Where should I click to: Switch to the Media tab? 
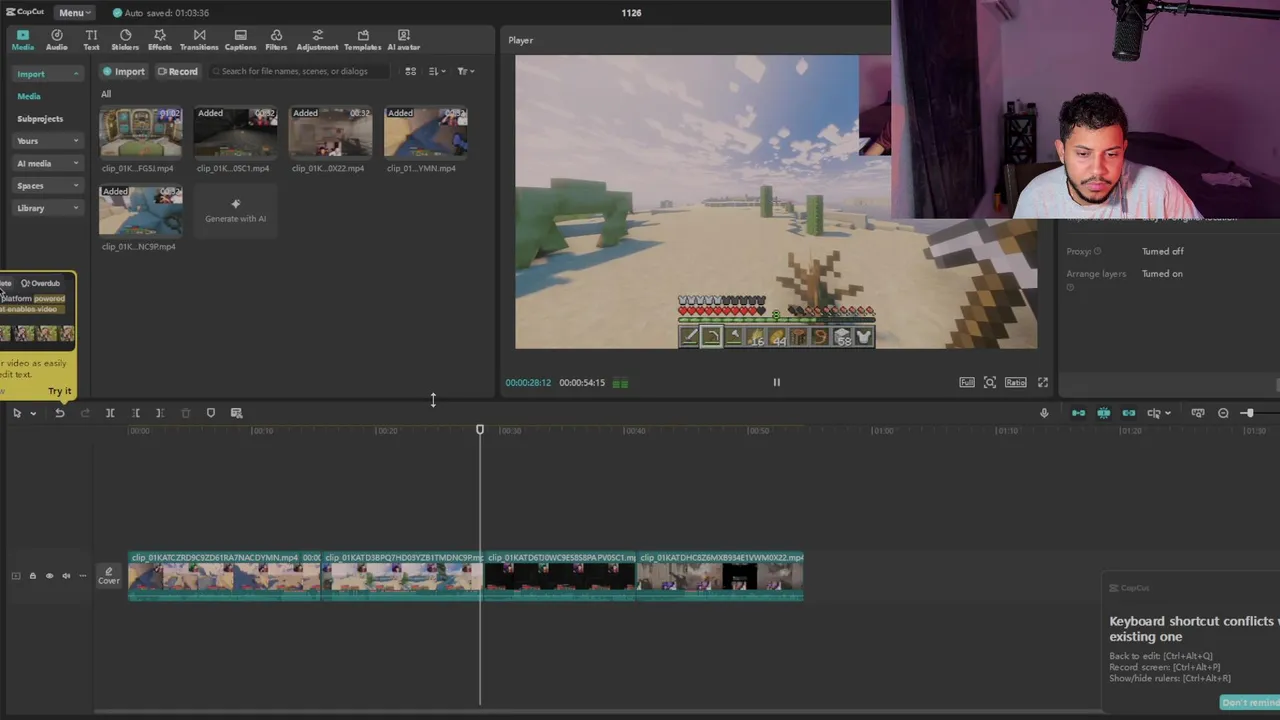coord(22,39)
